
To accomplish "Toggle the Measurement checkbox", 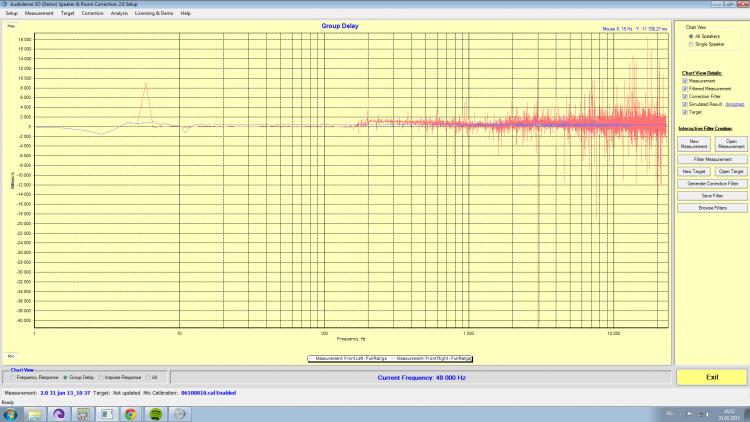I will 685,81.
